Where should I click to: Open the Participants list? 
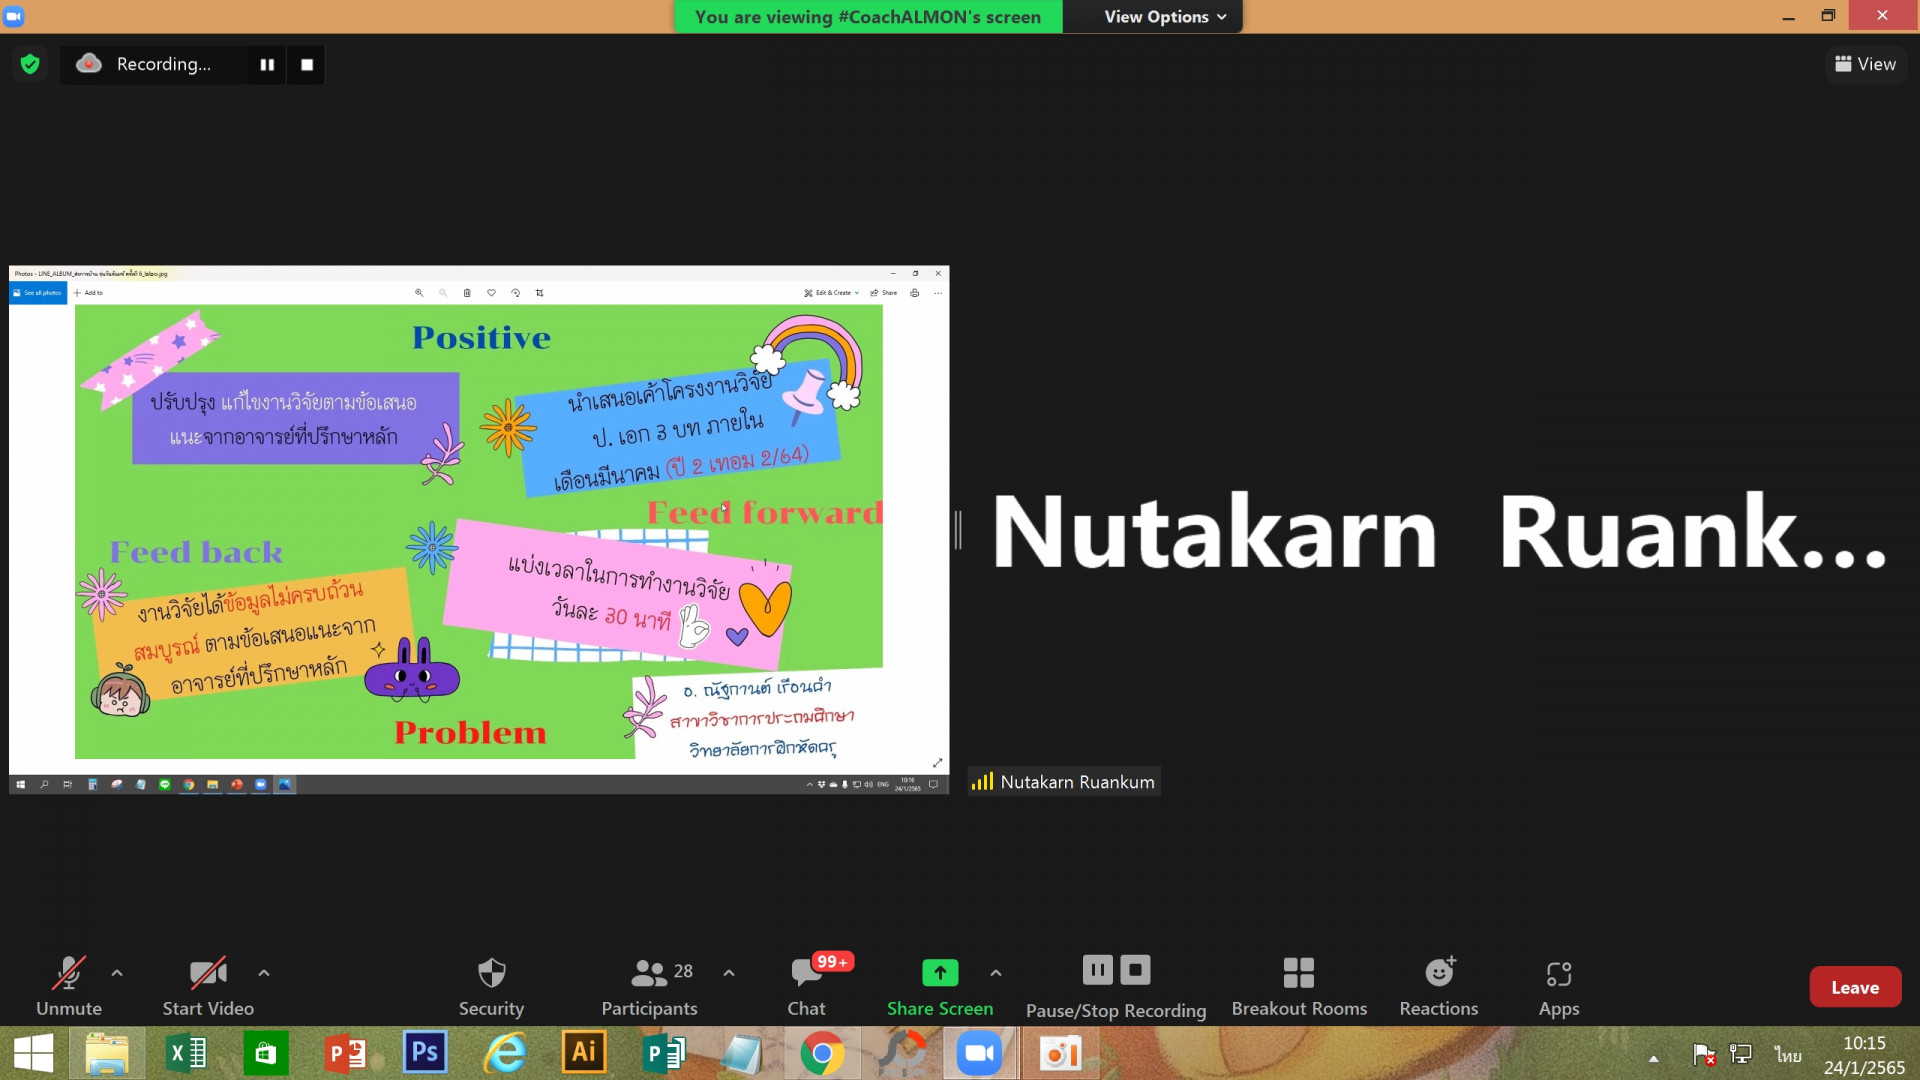[x=649, y=973]
